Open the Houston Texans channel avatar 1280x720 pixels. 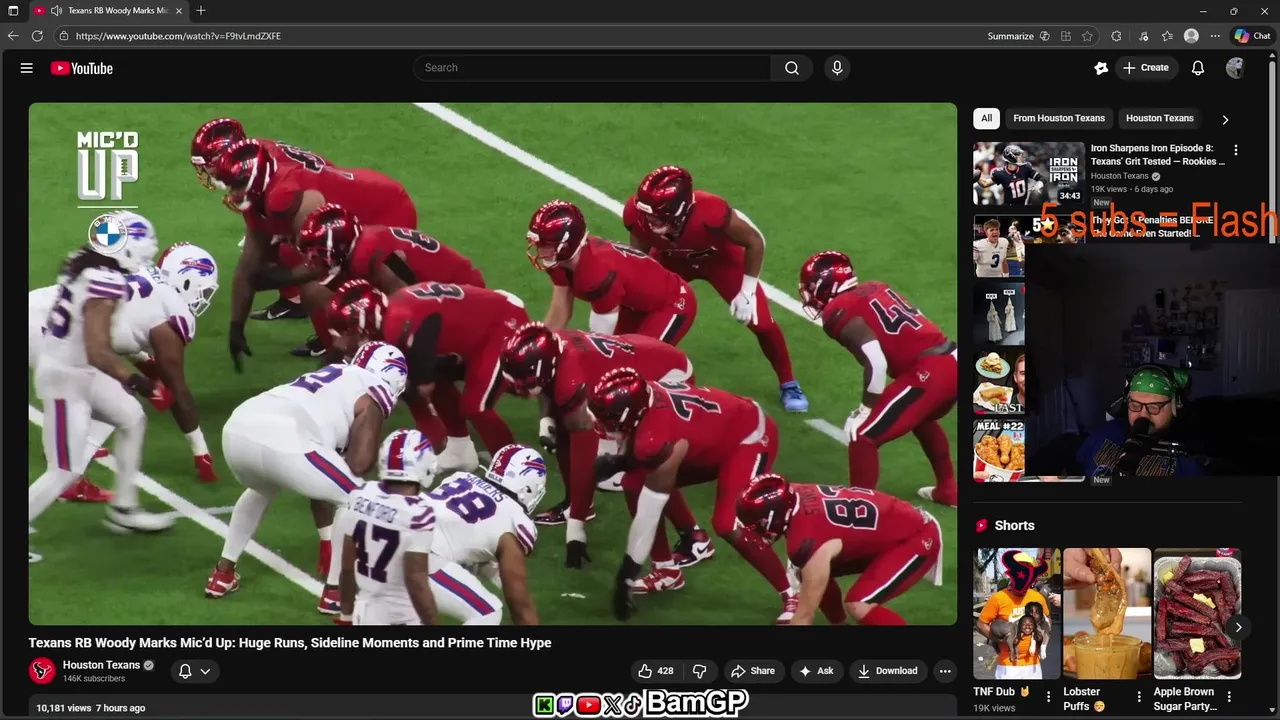tap(43, 670)
